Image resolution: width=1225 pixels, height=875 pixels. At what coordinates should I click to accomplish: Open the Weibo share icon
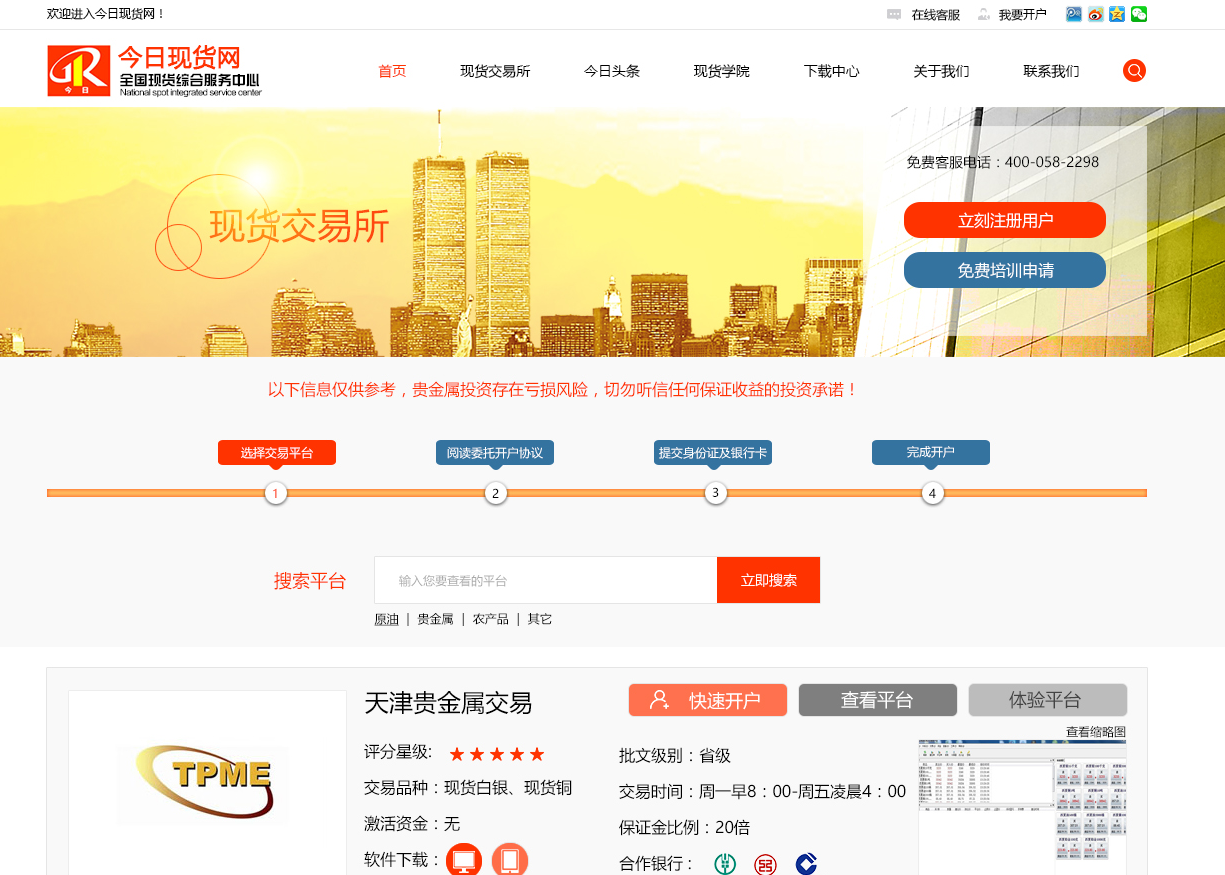coord(1096,14)
